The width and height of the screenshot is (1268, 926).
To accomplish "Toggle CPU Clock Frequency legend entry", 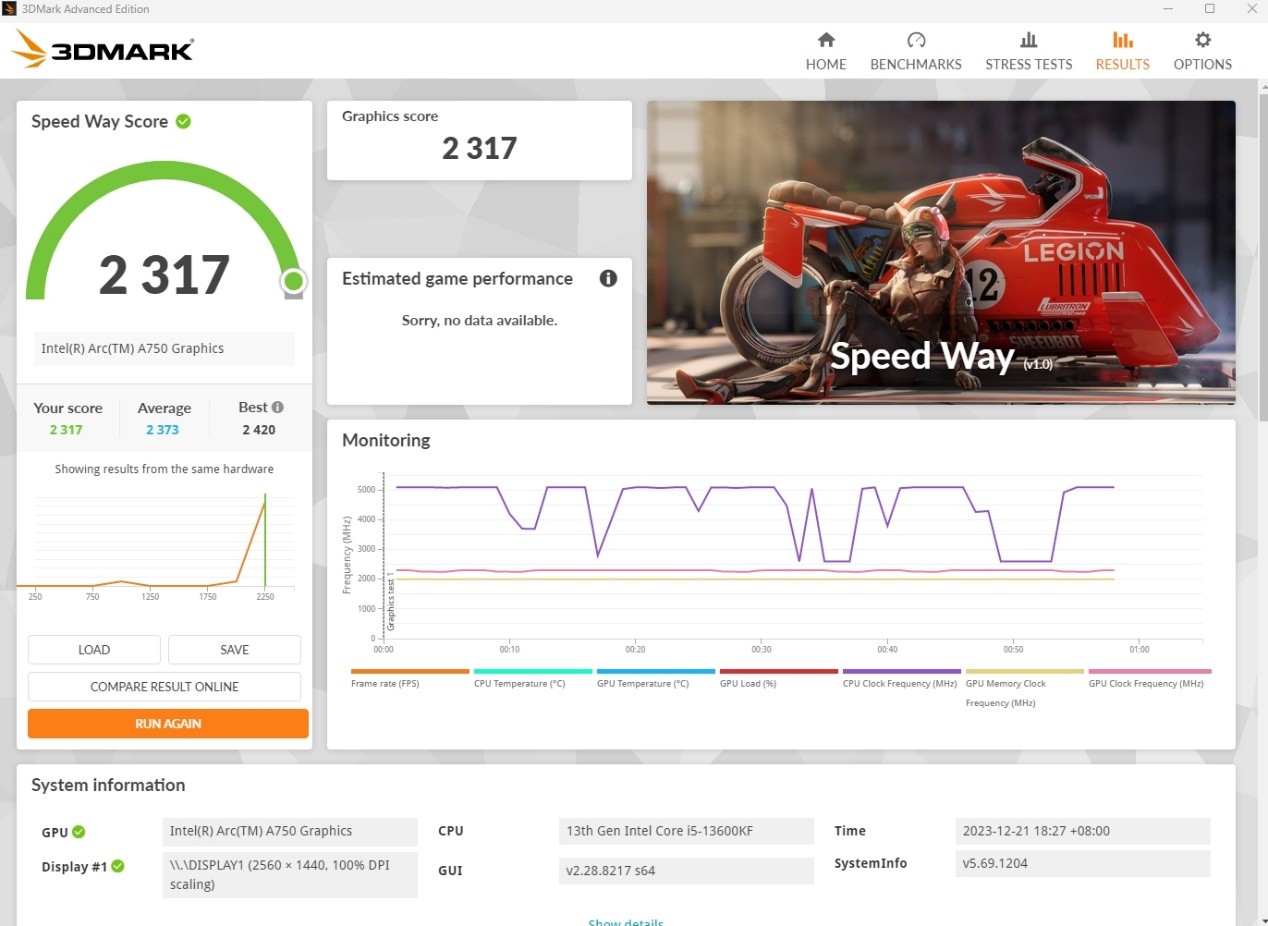I will [902, 678].
